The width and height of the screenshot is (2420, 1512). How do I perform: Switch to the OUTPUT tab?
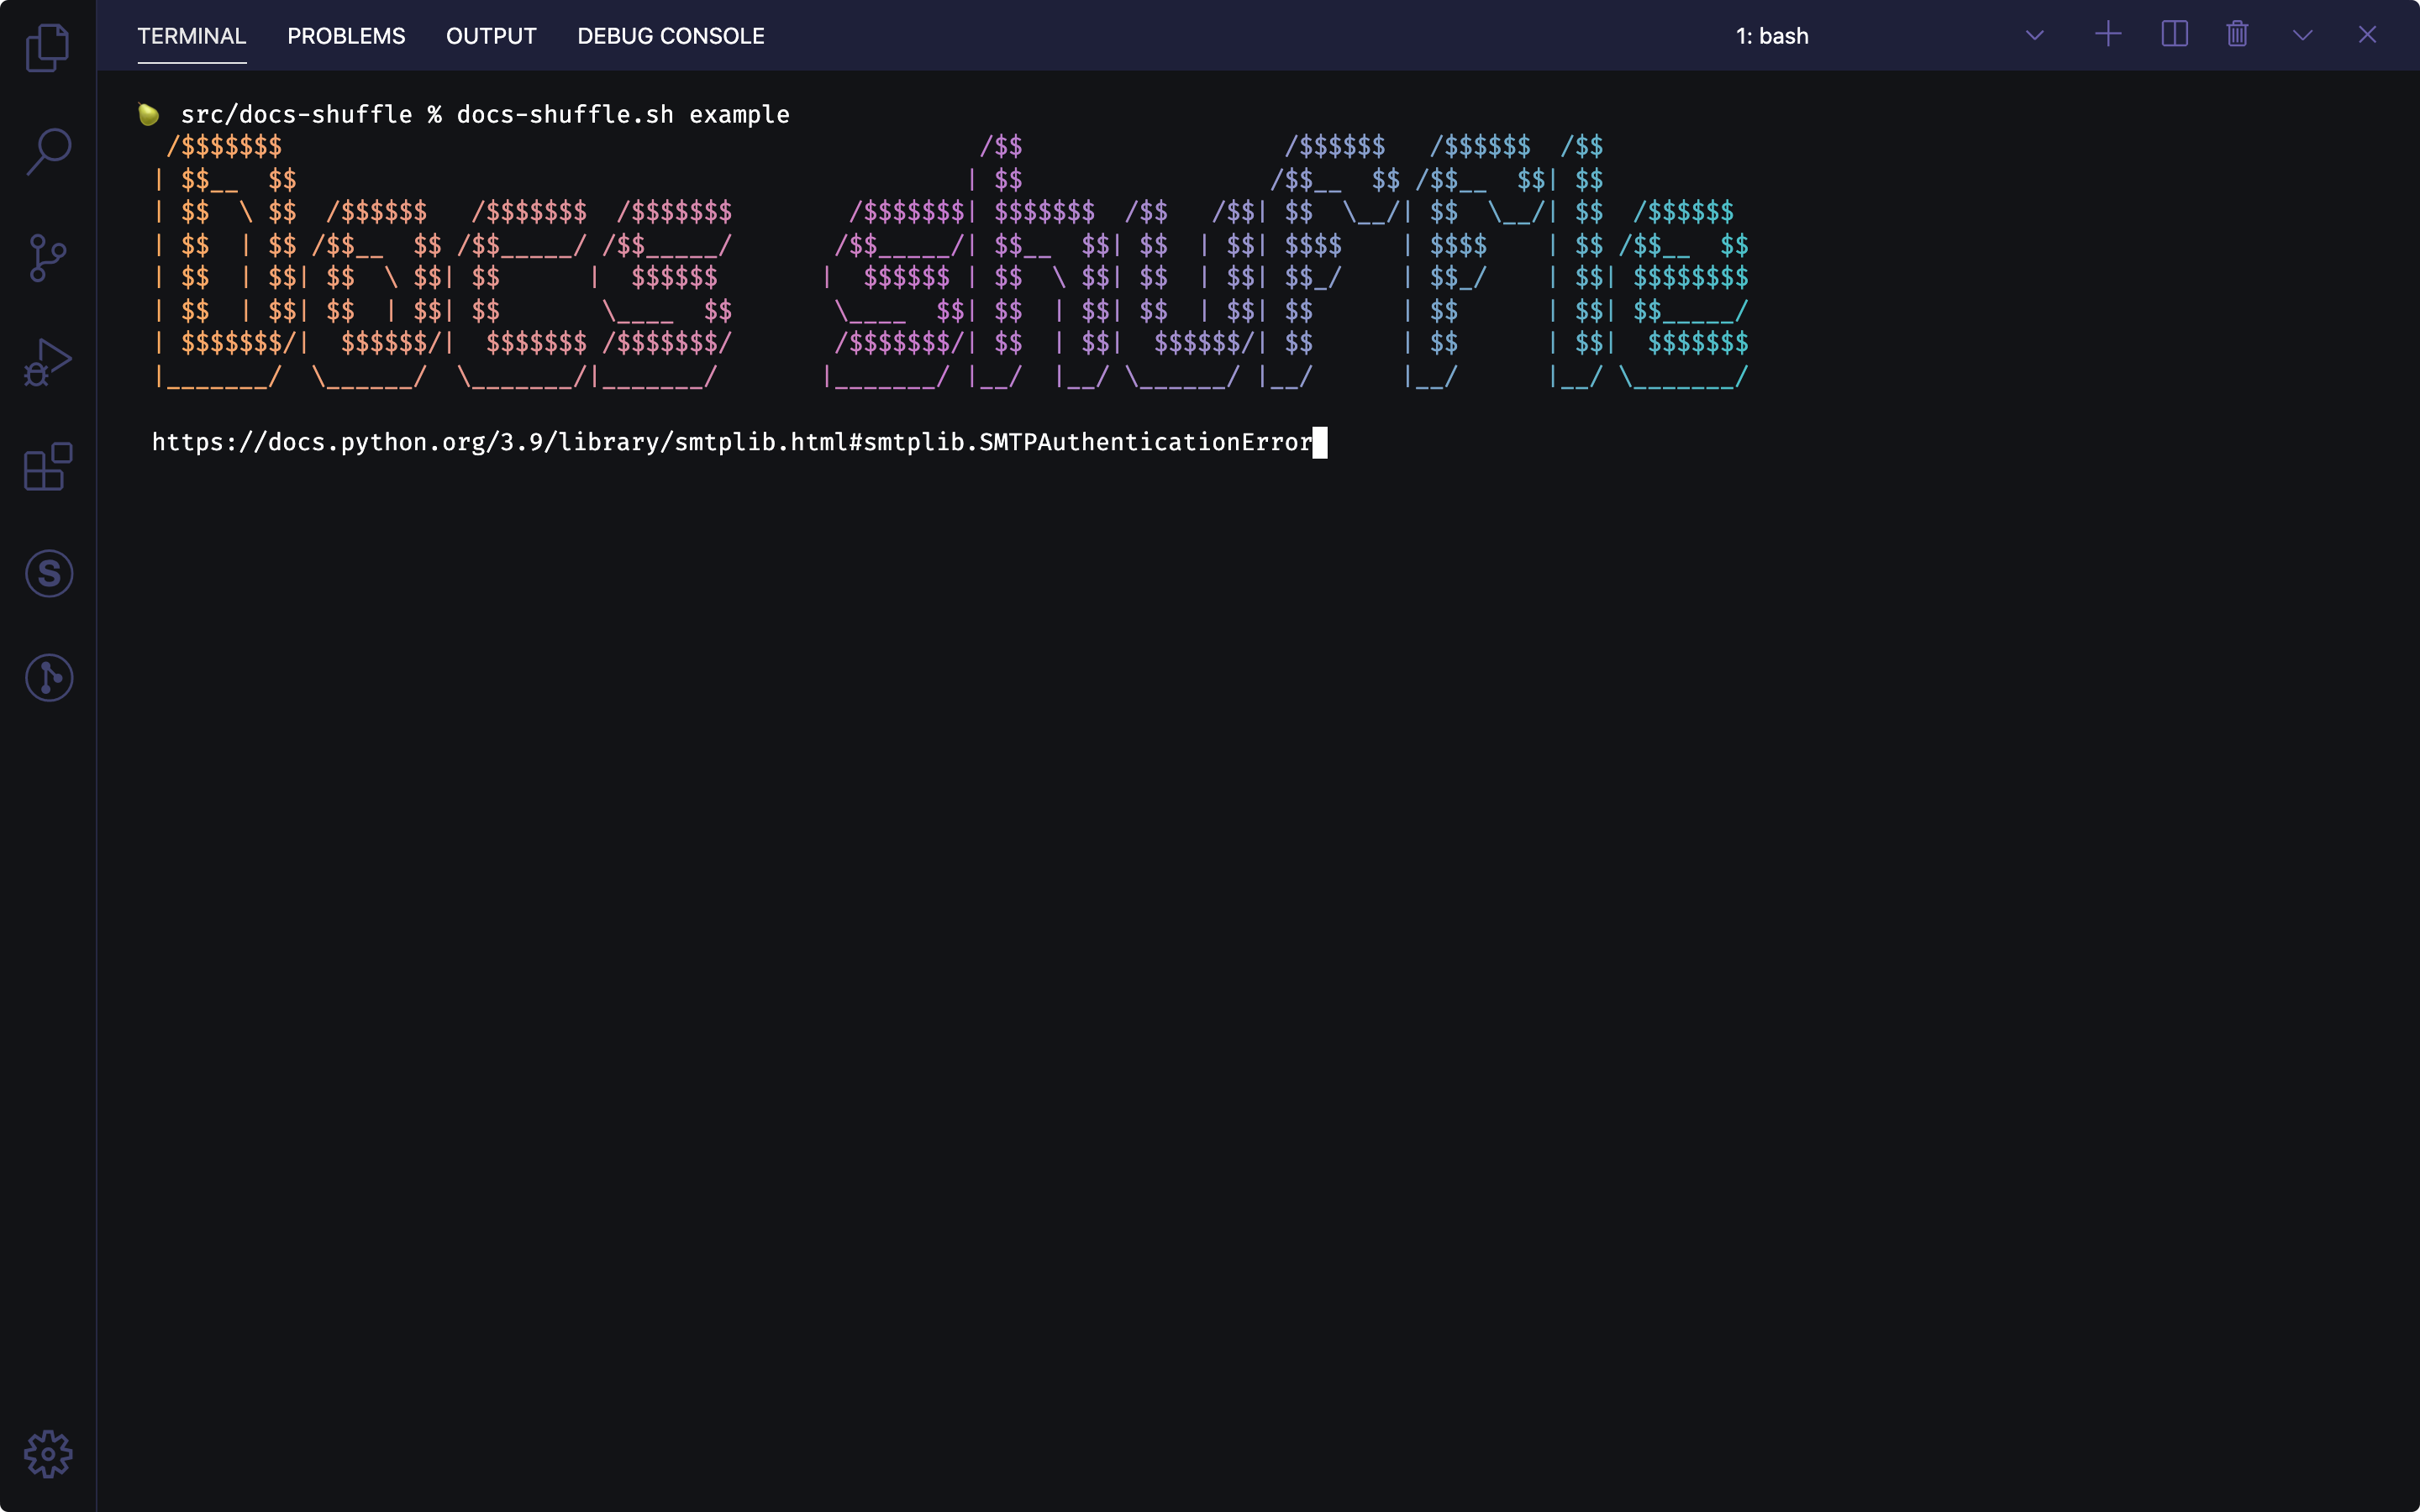point(491,36)
